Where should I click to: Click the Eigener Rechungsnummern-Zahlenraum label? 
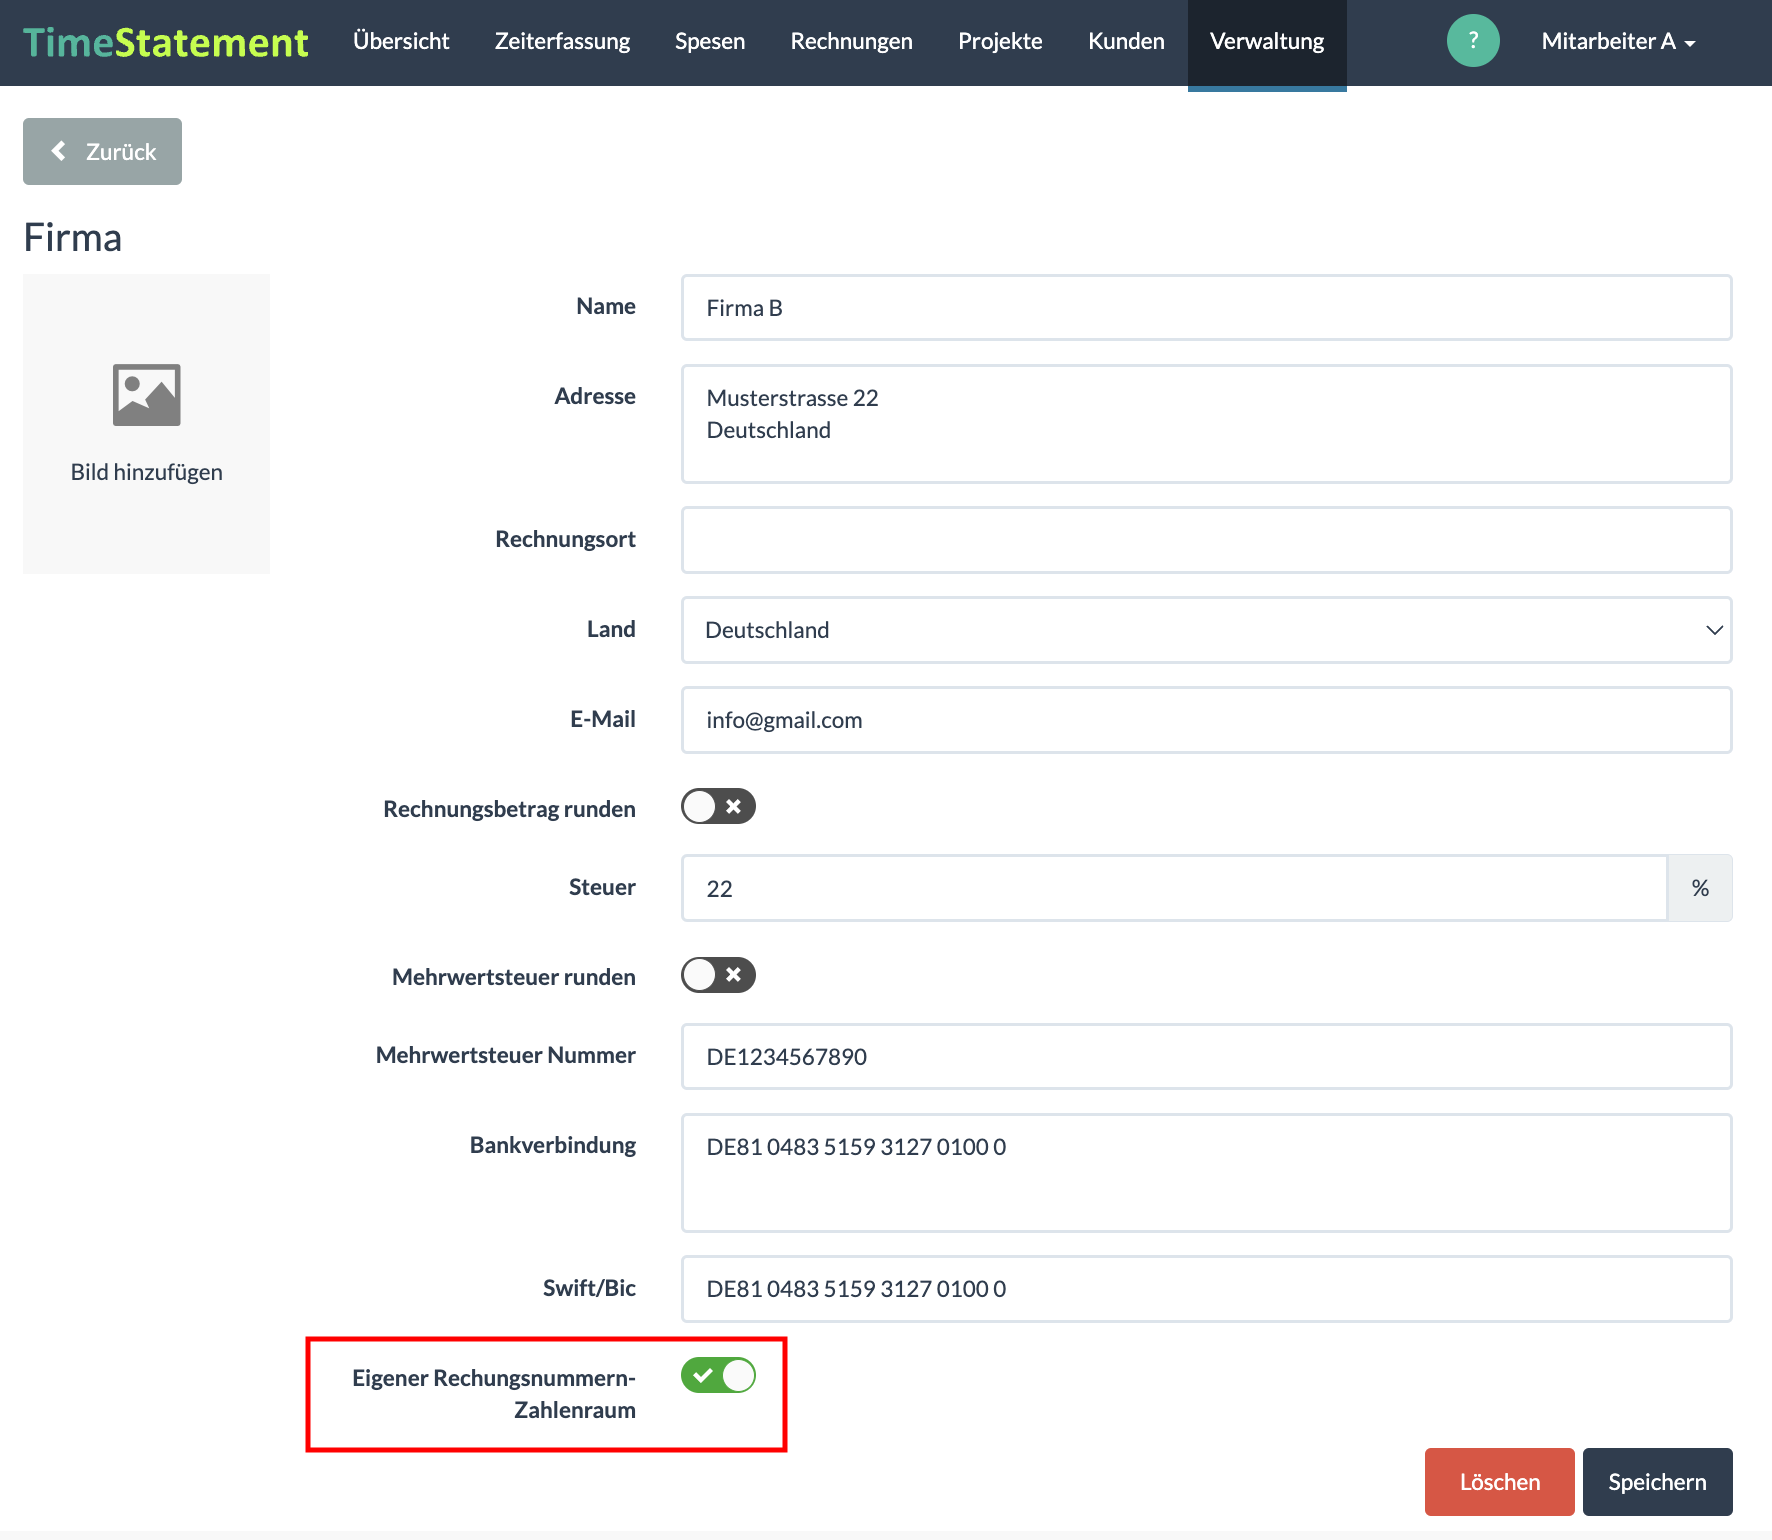pos(494,1394)
